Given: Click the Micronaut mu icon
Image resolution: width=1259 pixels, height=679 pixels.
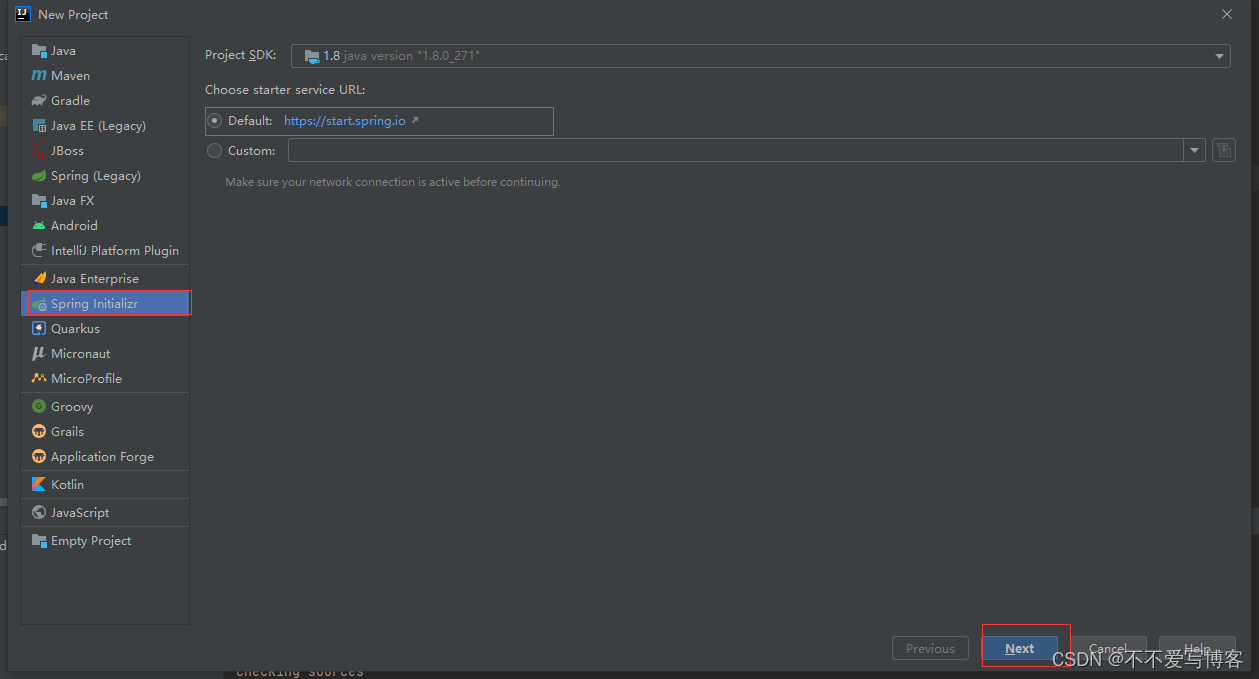Looking at the screenshot, I should tap(39, 354).
